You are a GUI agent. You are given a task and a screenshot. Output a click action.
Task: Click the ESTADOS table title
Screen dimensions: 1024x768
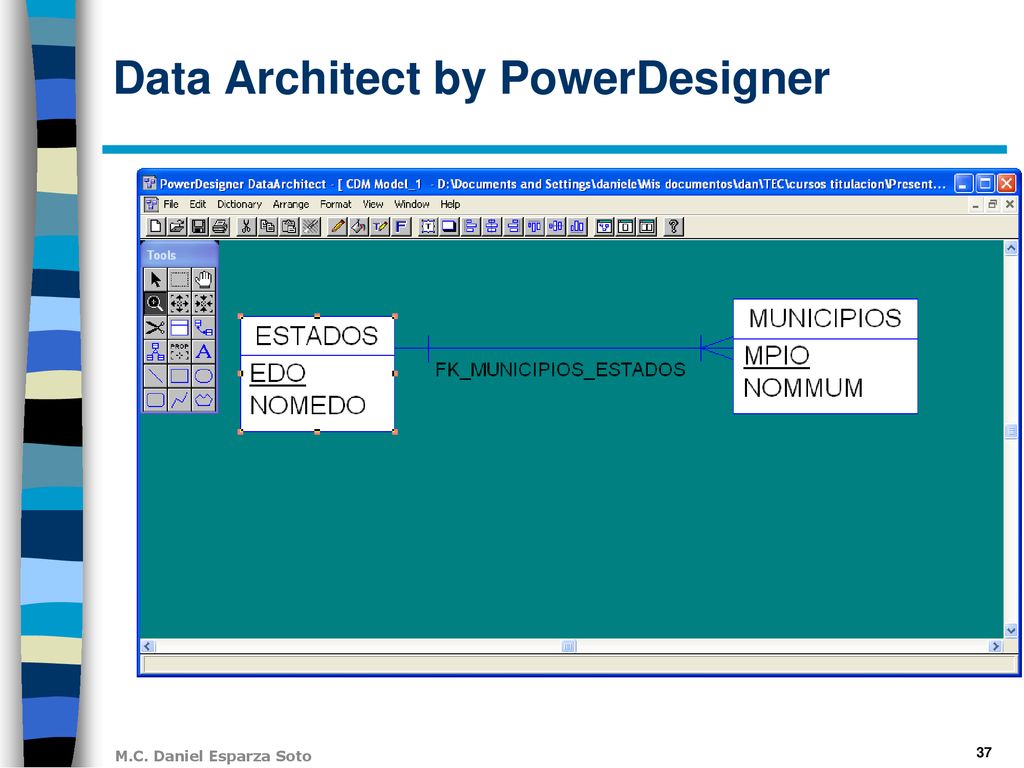click(317, 336)
